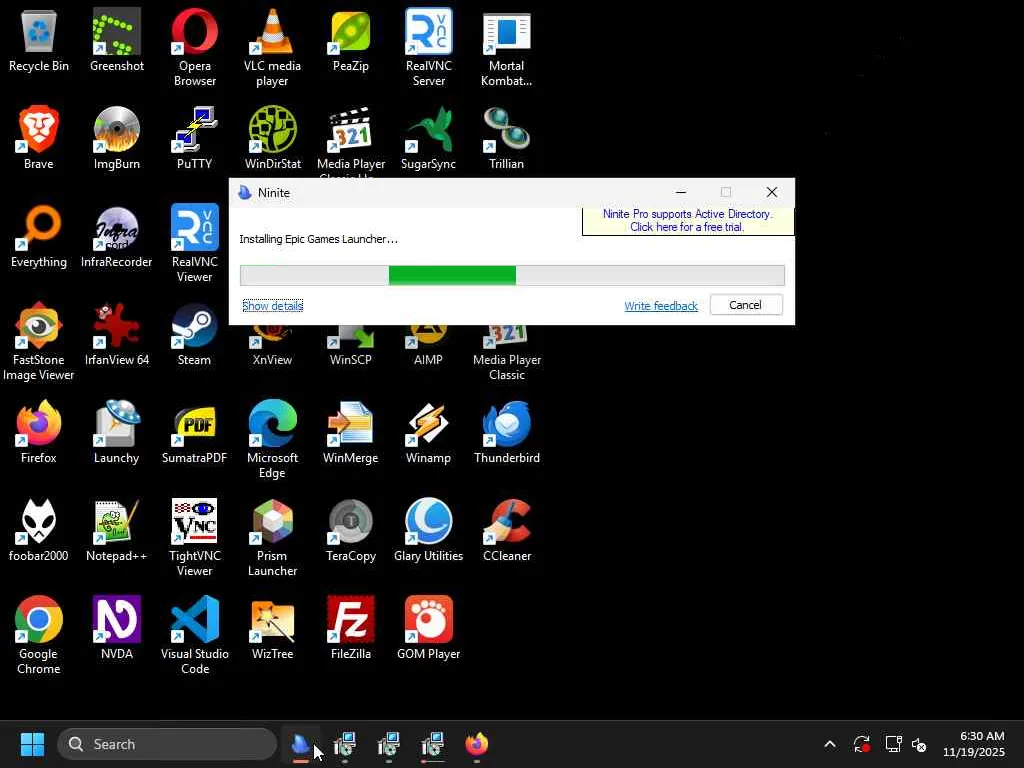1024x768 pixels.
Task: Open the CCleaner desktop icon
Action: click(506, 530)
